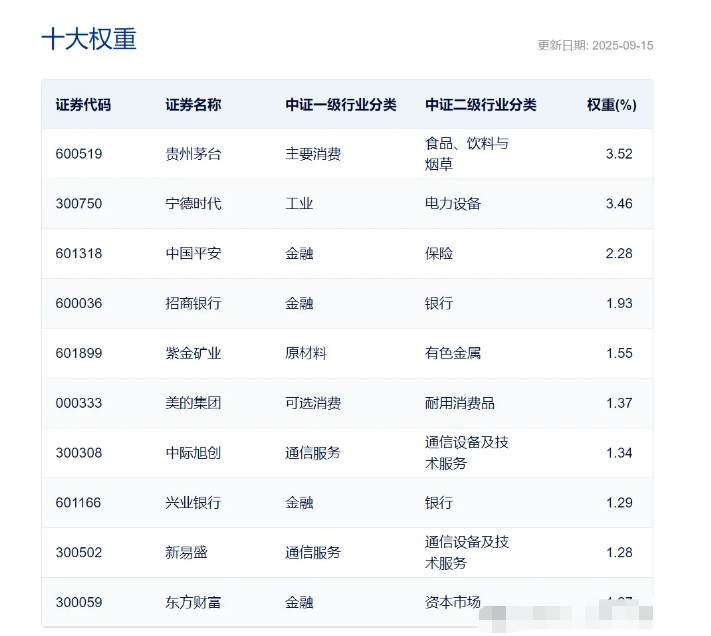
Task: Select stock code 601899
Action: (x=79, y=353)
